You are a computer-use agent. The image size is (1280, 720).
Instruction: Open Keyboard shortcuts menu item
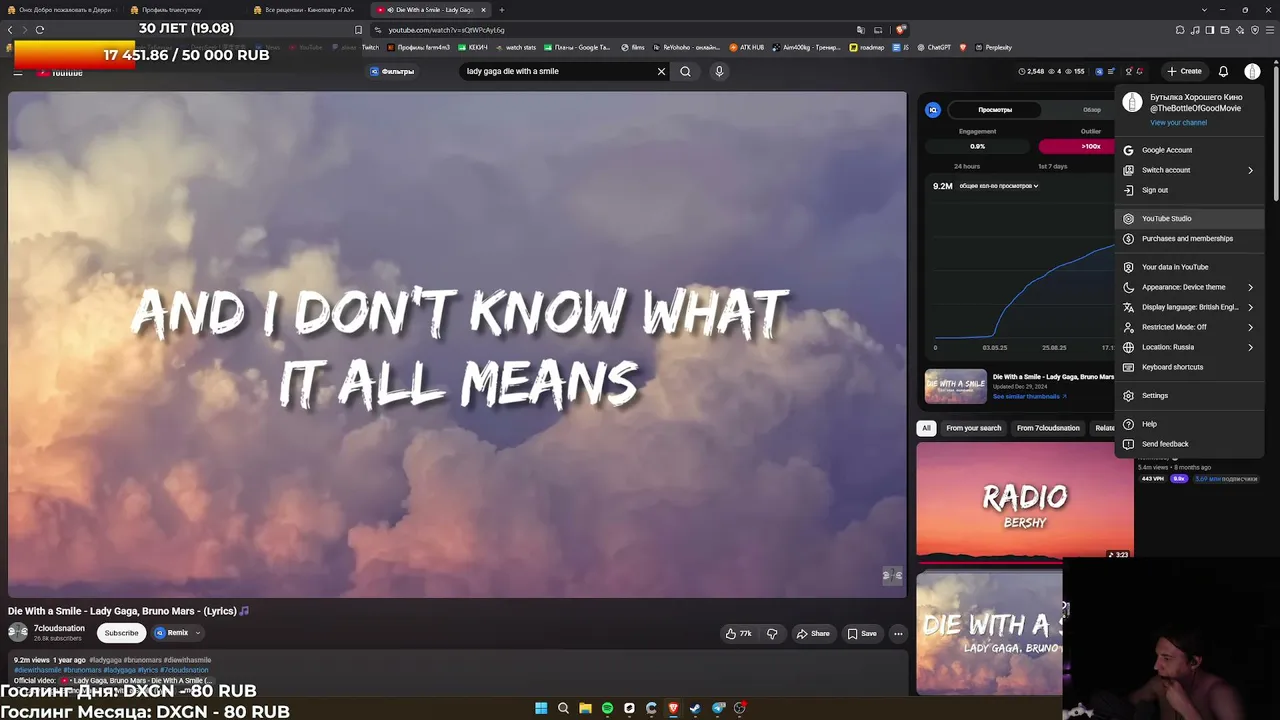[1189, 367]
